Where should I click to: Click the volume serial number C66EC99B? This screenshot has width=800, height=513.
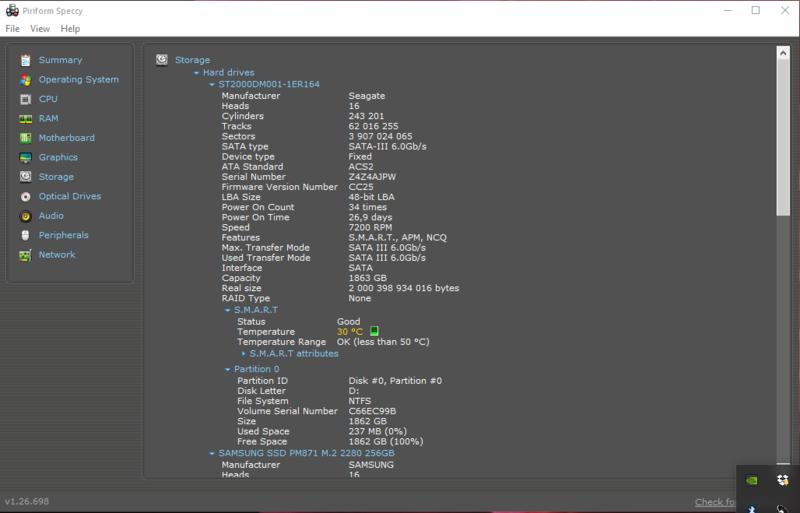(x=372, y=411)
